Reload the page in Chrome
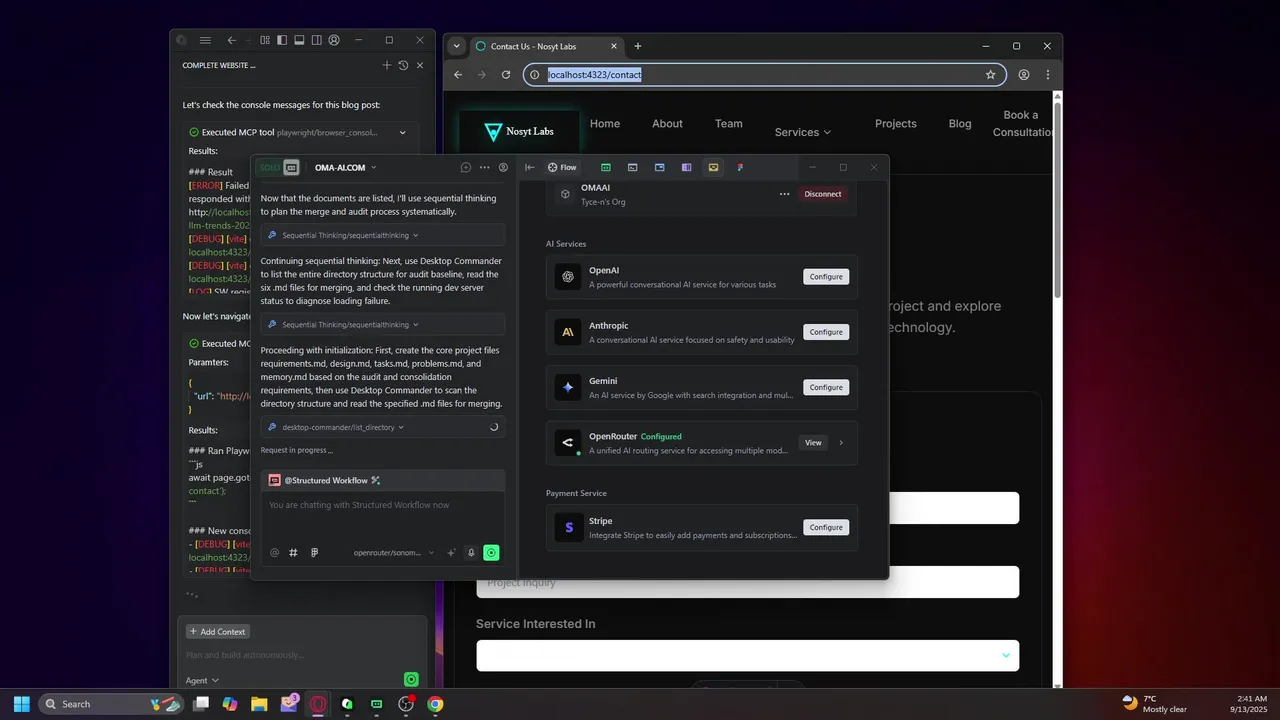Viewport: 1280px width, 720px height. [x=506, y=75]
